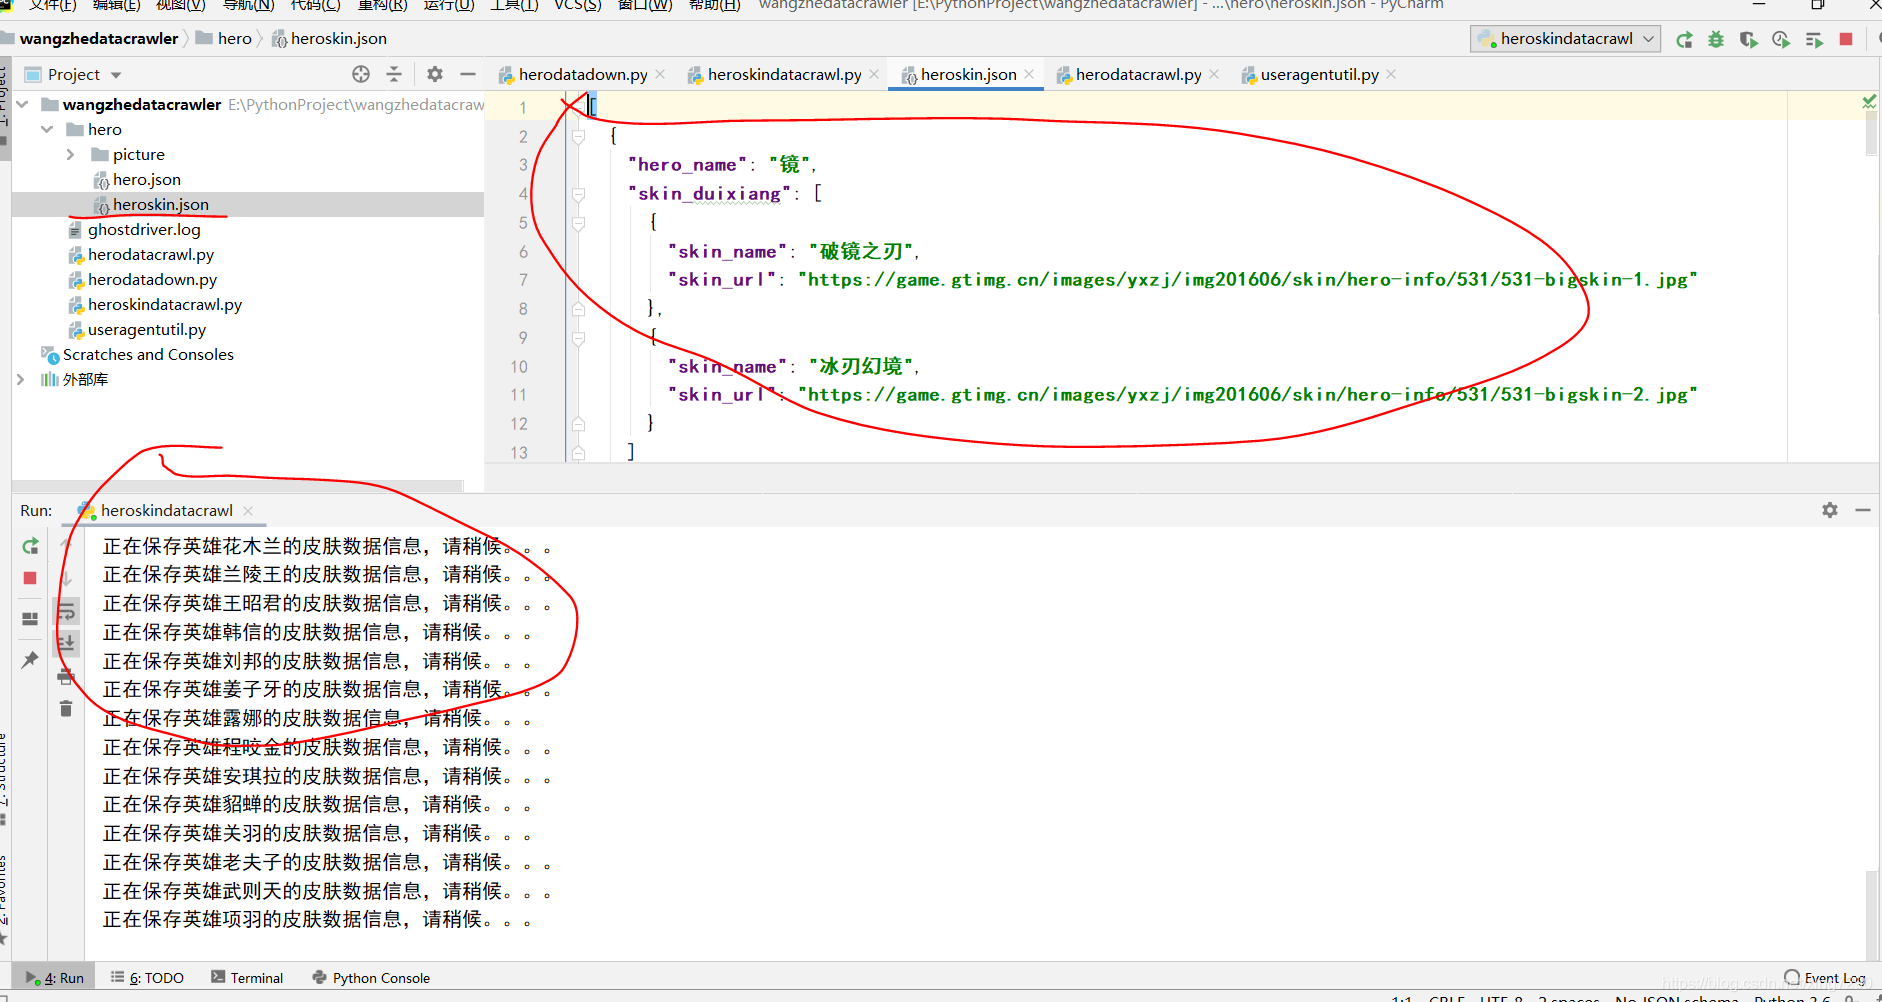Screen dimensions: 1882x1002
Task: Select heroskindatacrawl.py in project tree
Action: 165,304
